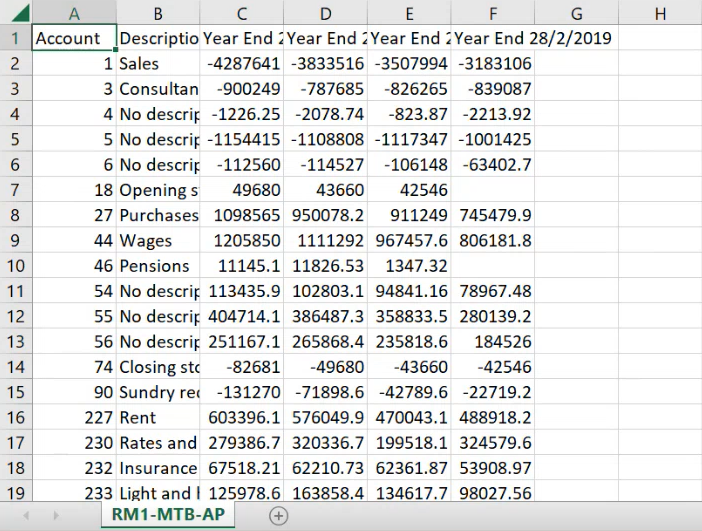Add a new sheet with plus button
The height and width of the screenshot is (531, 702).
(279, 515)
